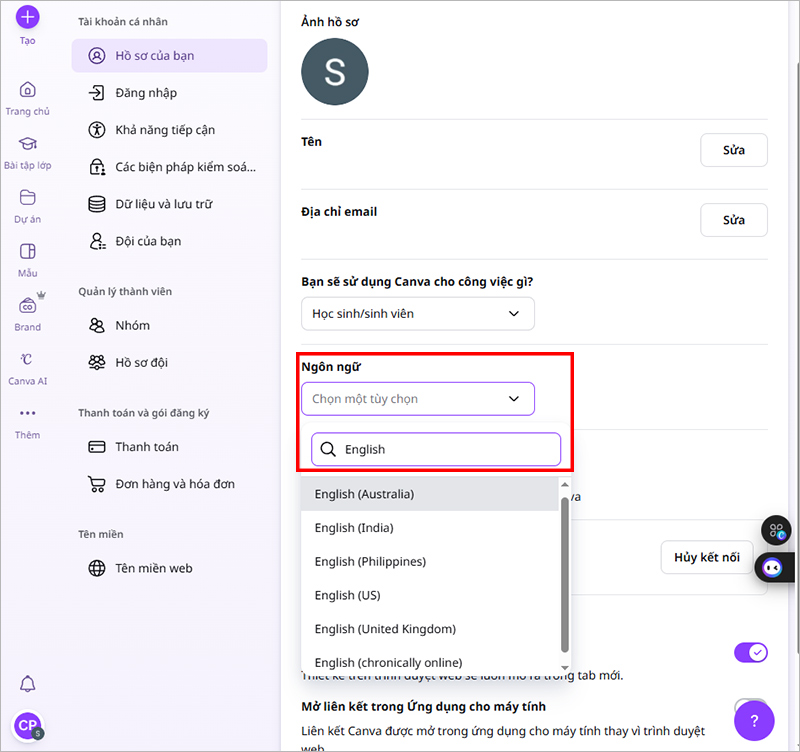Open Mẫu templates icon
This screenshot has width=800, height=752.
click(27, 251)
